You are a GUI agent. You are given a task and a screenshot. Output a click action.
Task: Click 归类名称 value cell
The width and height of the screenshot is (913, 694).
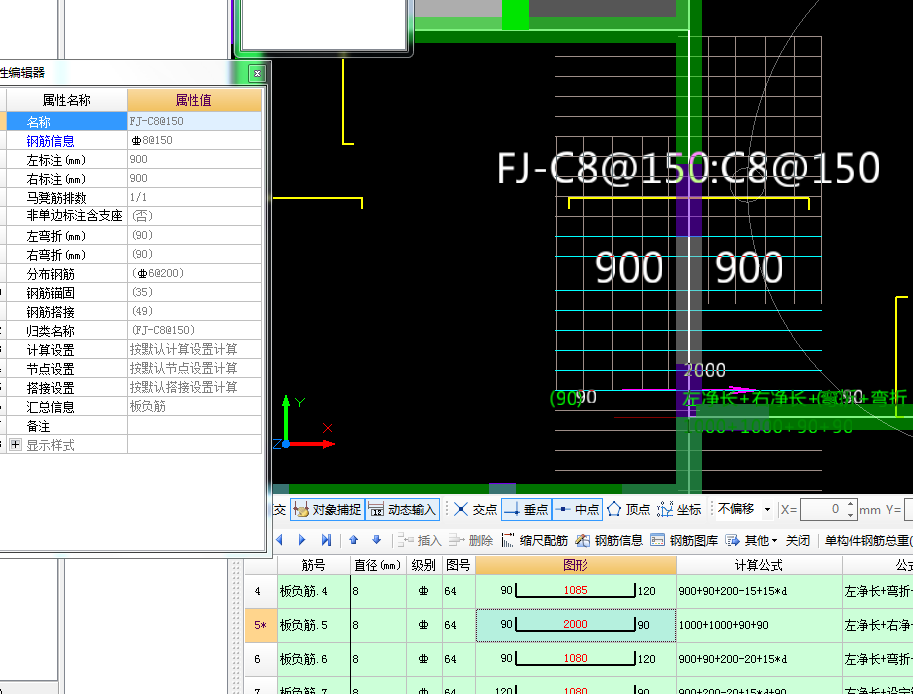point(194,330)
